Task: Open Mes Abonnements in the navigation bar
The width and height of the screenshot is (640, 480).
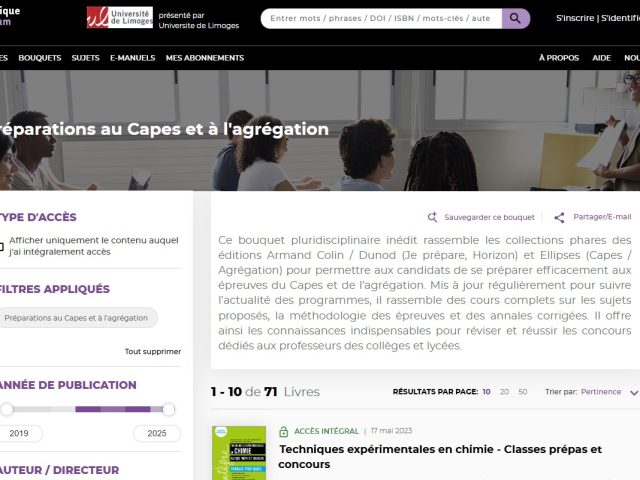Action: 204,58
